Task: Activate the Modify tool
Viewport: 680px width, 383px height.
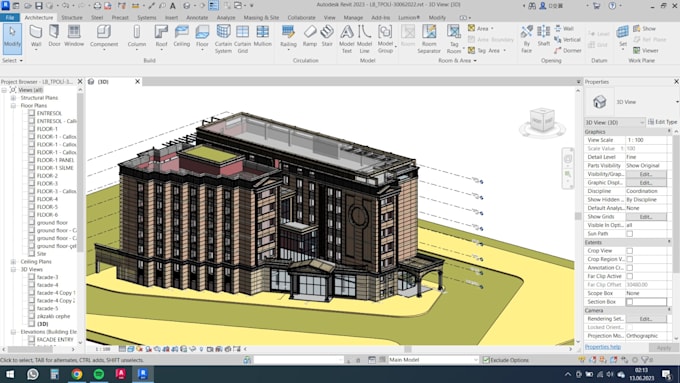Action: click(12, 38)
